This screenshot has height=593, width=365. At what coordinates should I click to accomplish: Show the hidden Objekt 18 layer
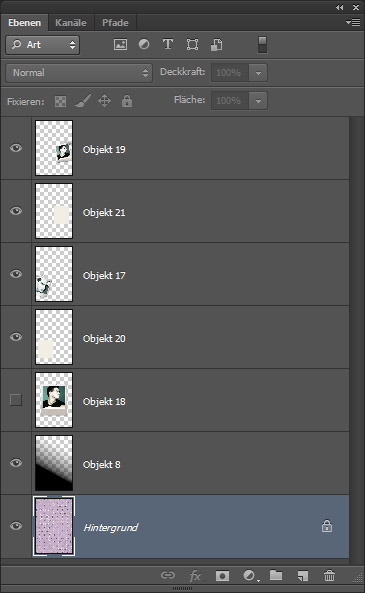(x=16, y=400)
